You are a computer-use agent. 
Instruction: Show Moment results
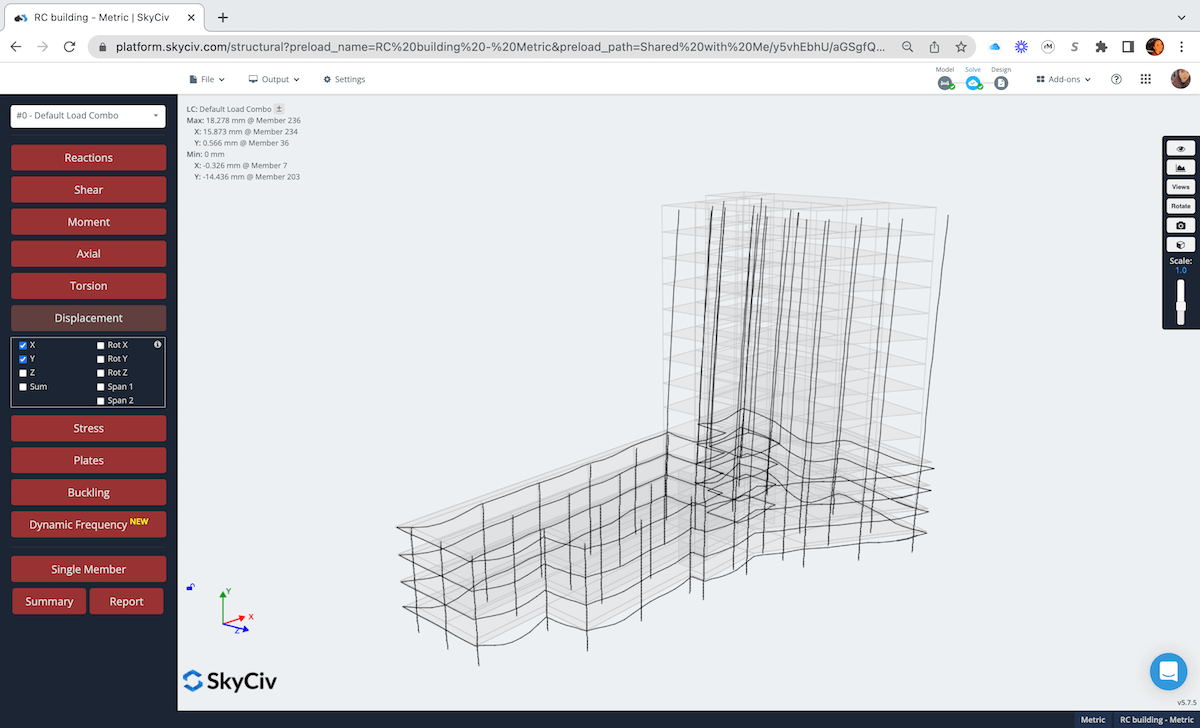88,221
